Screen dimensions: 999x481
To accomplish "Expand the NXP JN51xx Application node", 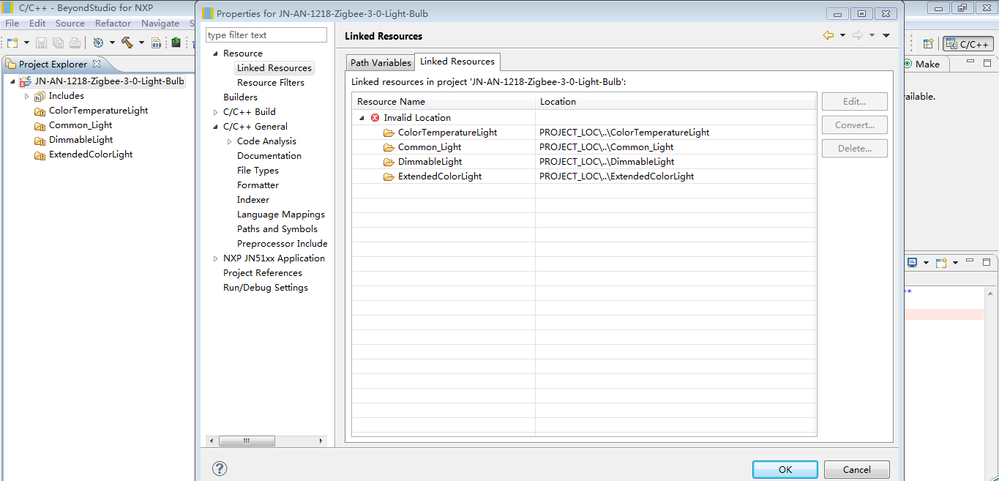I will point(215,258).
